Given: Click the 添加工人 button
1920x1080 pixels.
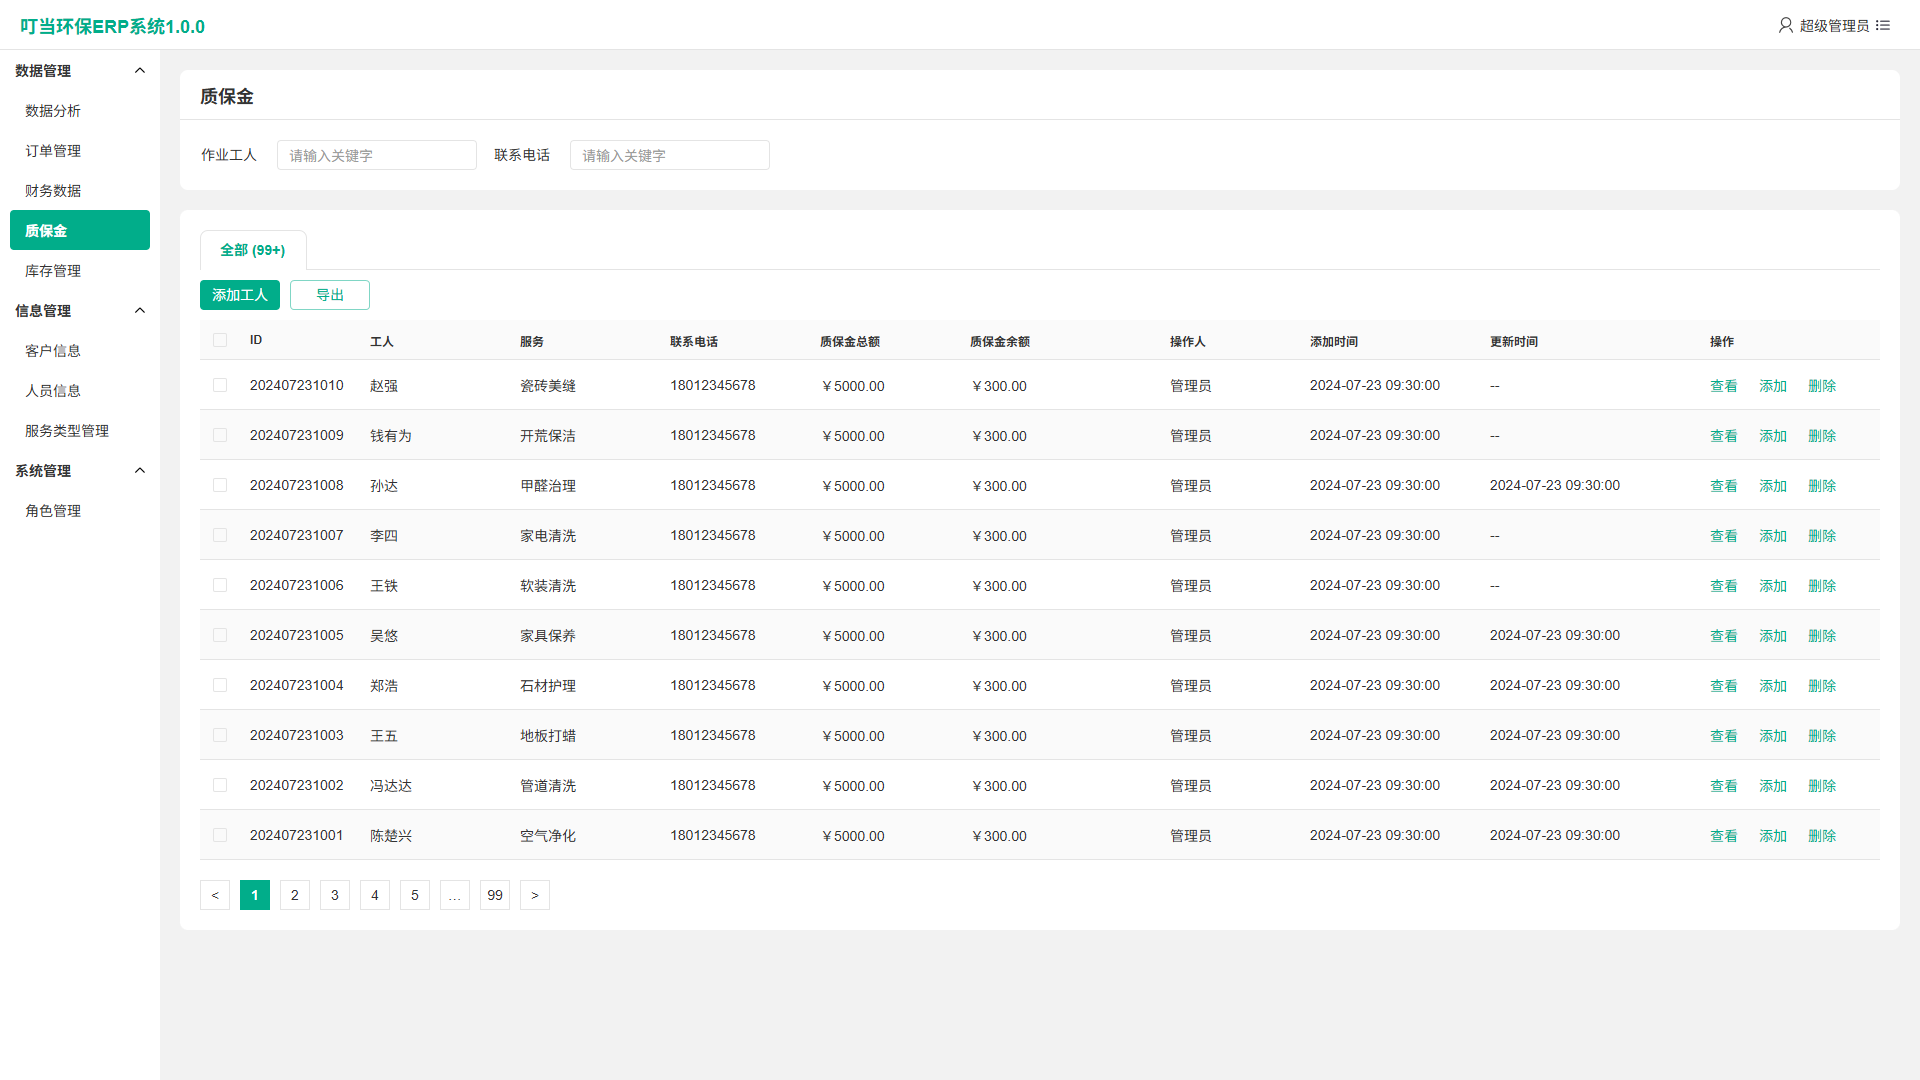Looking at the screenshot, I should pyautogui.click(x=240, y=295).
